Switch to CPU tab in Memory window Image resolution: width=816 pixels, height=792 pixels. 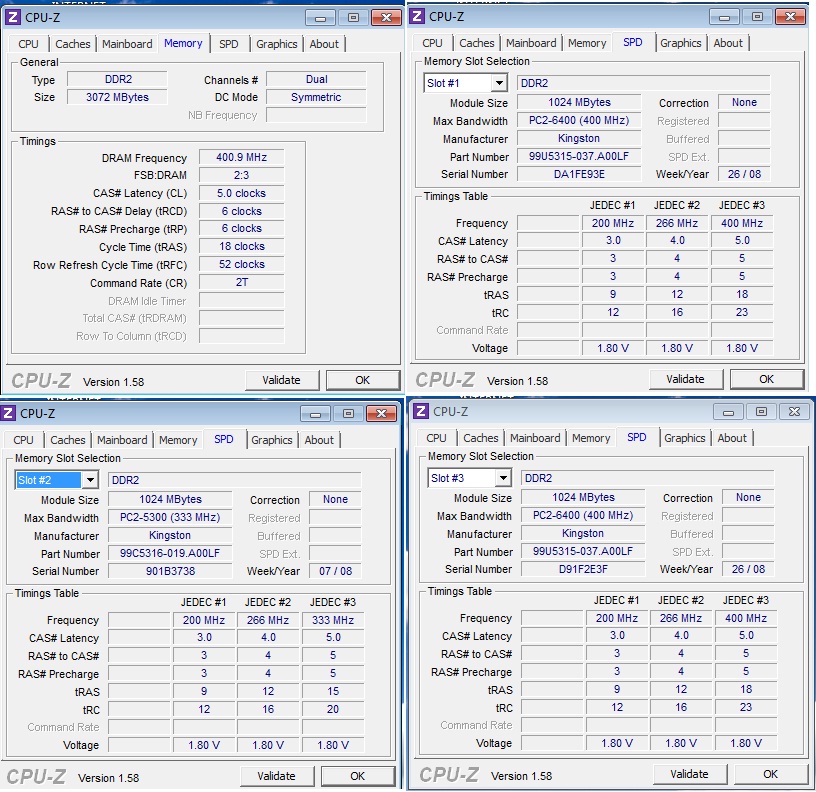click(29, 44)
